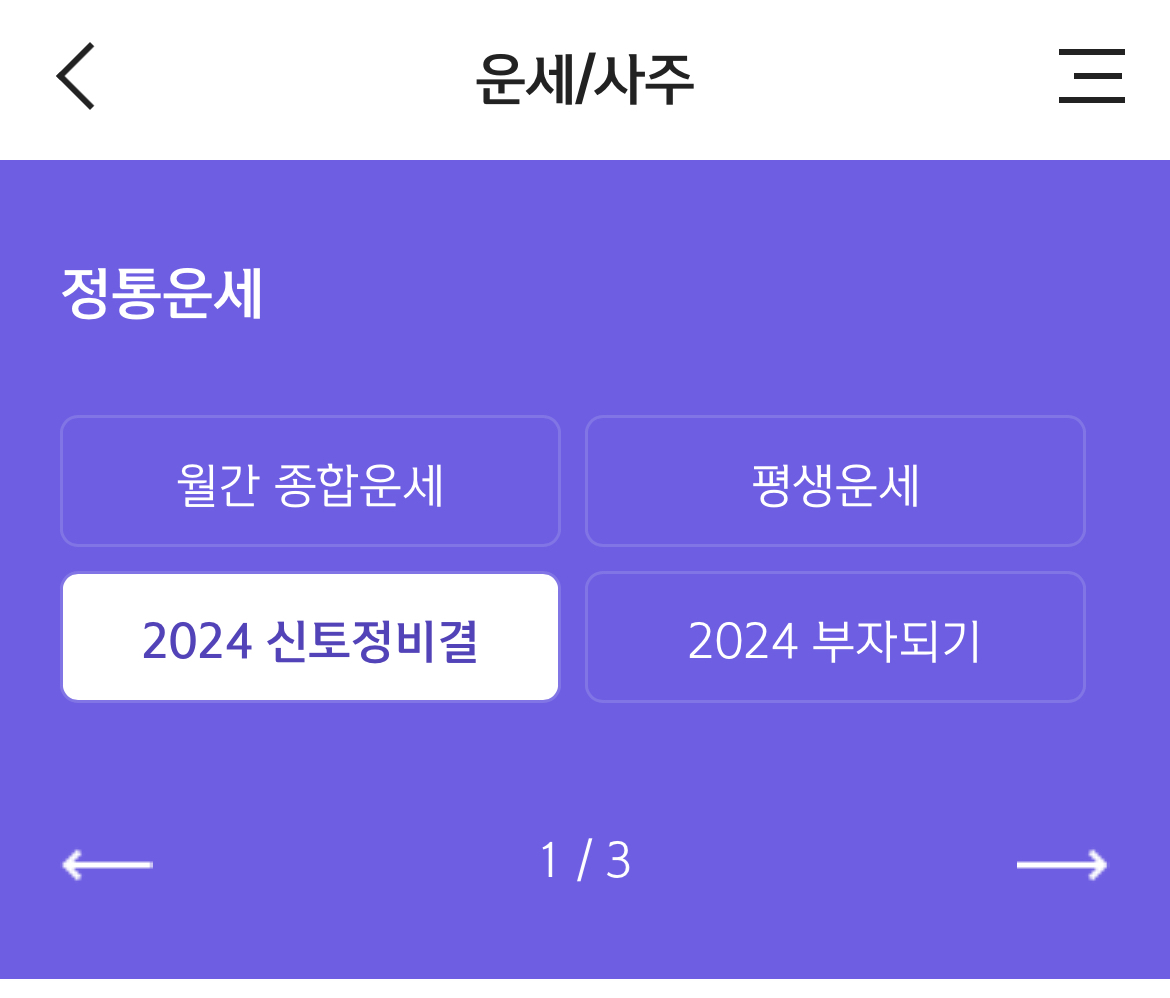Image resolution: width=1170 pixels, height=998 pixels.
Task: Advance to next page with right arrow
Action: click(1061, 864)
